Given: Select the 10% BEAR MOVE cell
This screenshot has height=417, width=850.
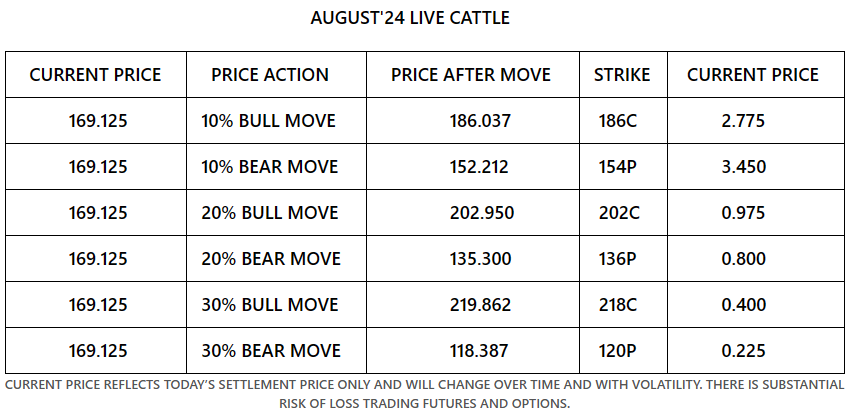Looking at the screenshot, I should click(x=270, y=167).
